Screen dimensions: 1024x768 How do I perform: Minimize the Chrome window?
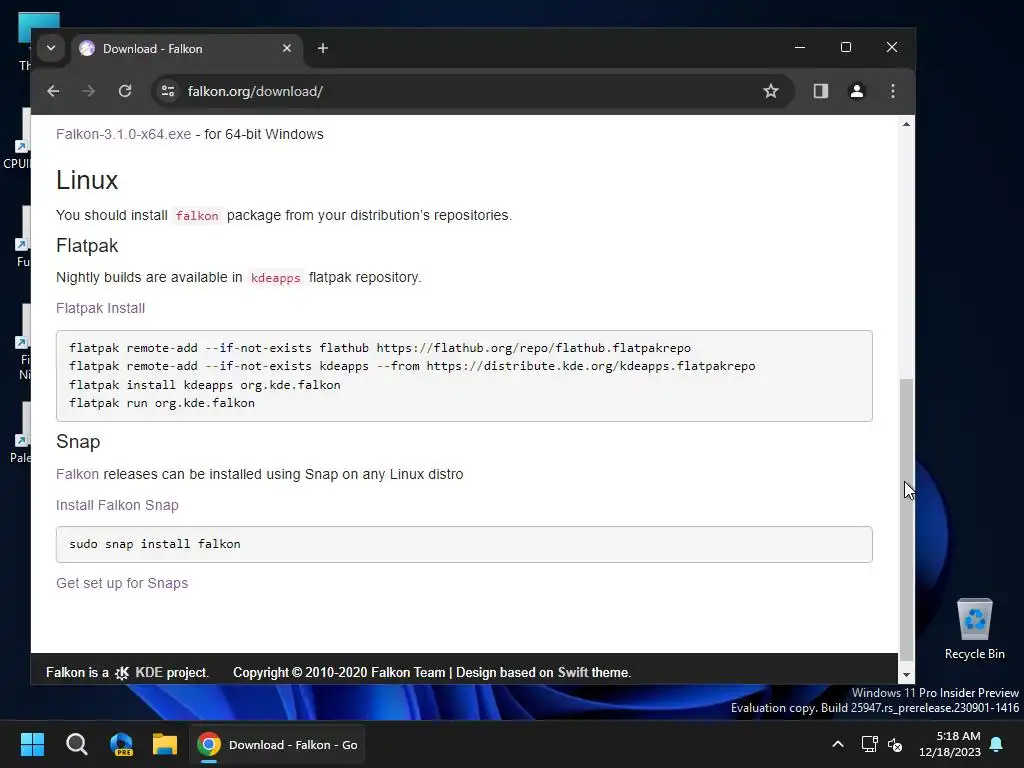(x=800, y=47)
